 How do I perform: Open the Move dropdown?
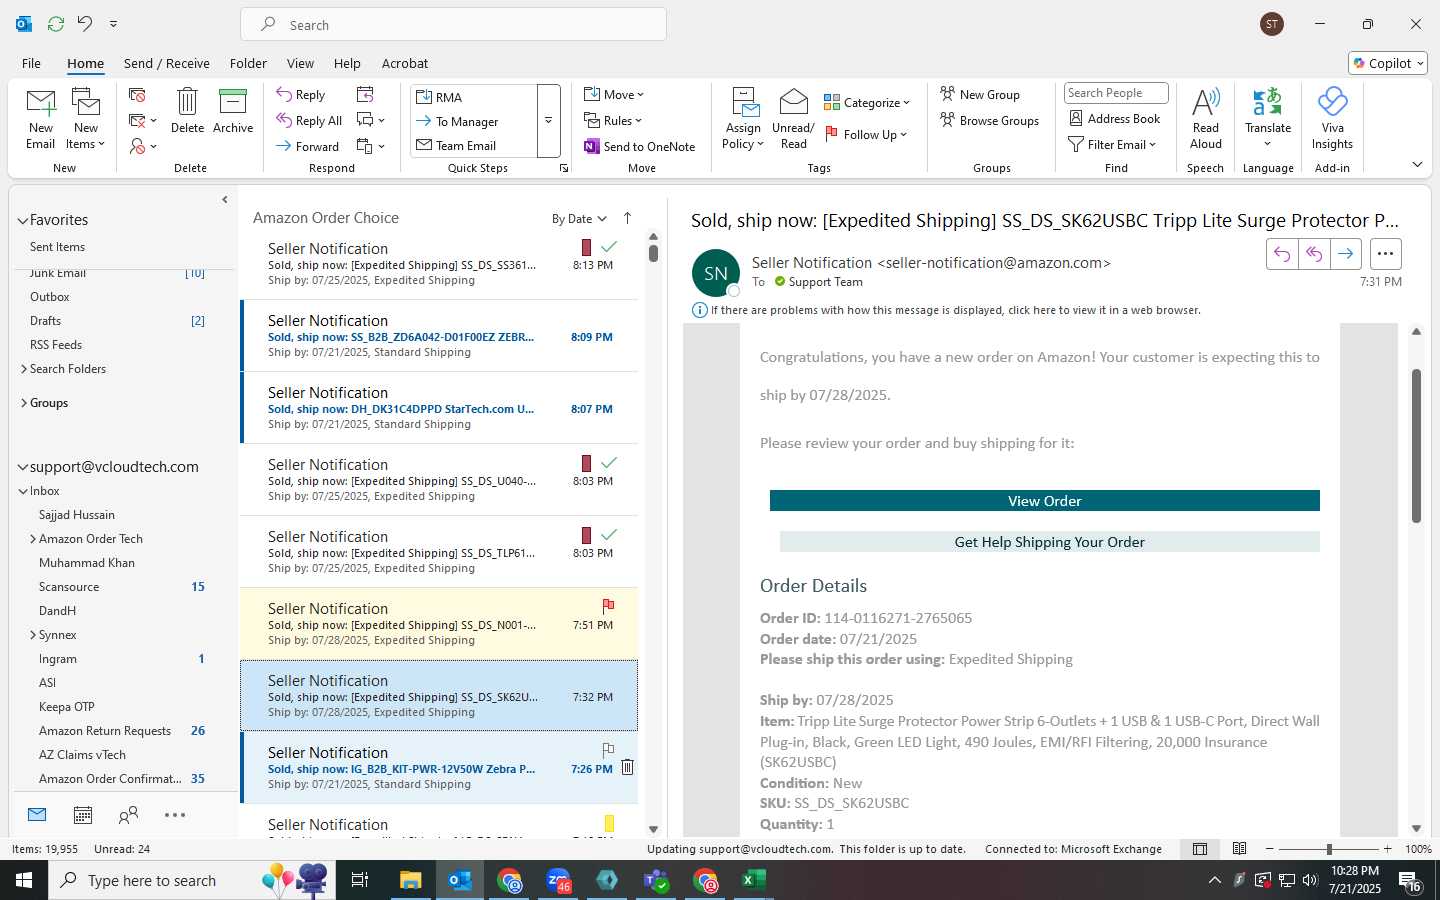(614, 94)
